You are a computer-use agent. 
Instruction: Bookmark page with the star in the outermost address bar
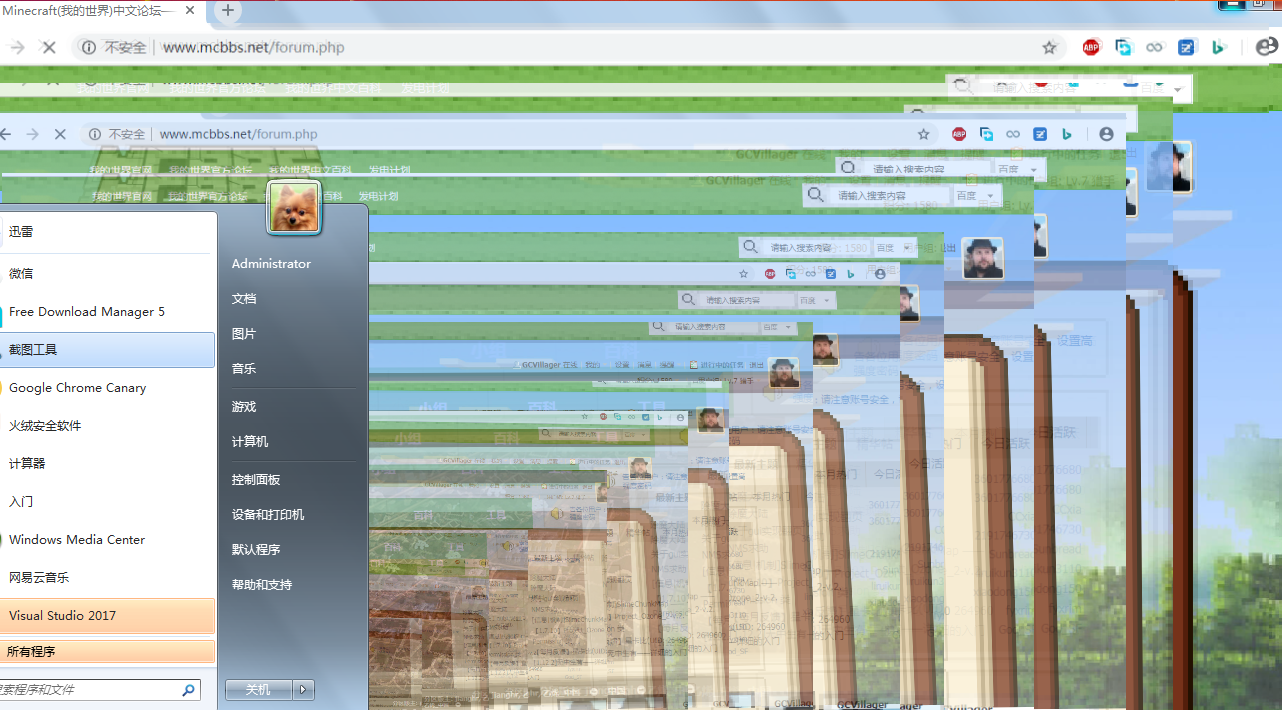coord(1049,47)
